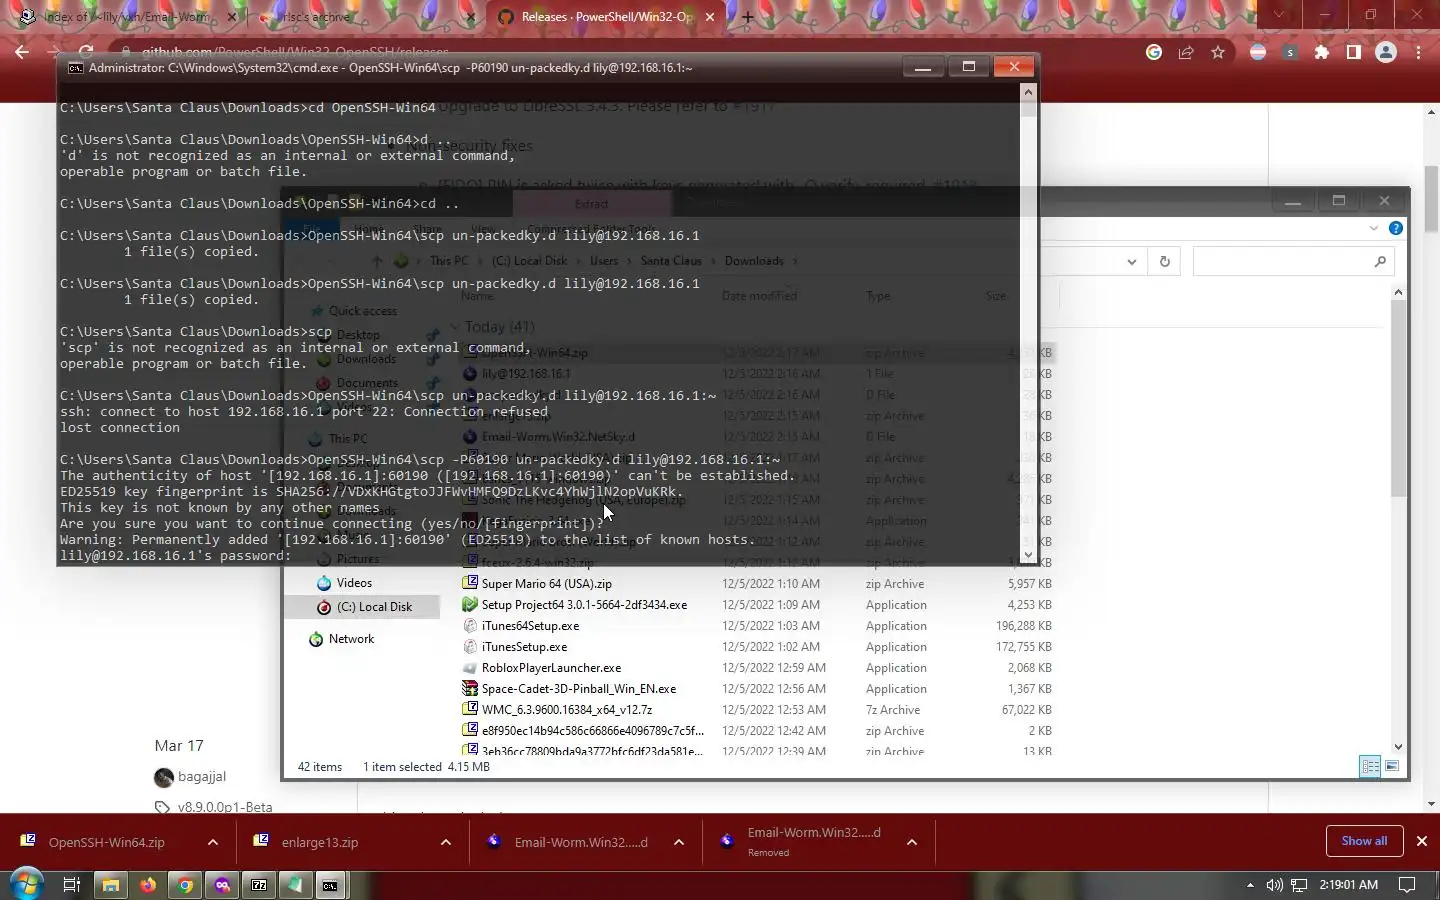Image resolution: width=1440 pixels, height=900 pixels.
Task: Click the gray 'S' extension icon
Action: pos(1290,52)
